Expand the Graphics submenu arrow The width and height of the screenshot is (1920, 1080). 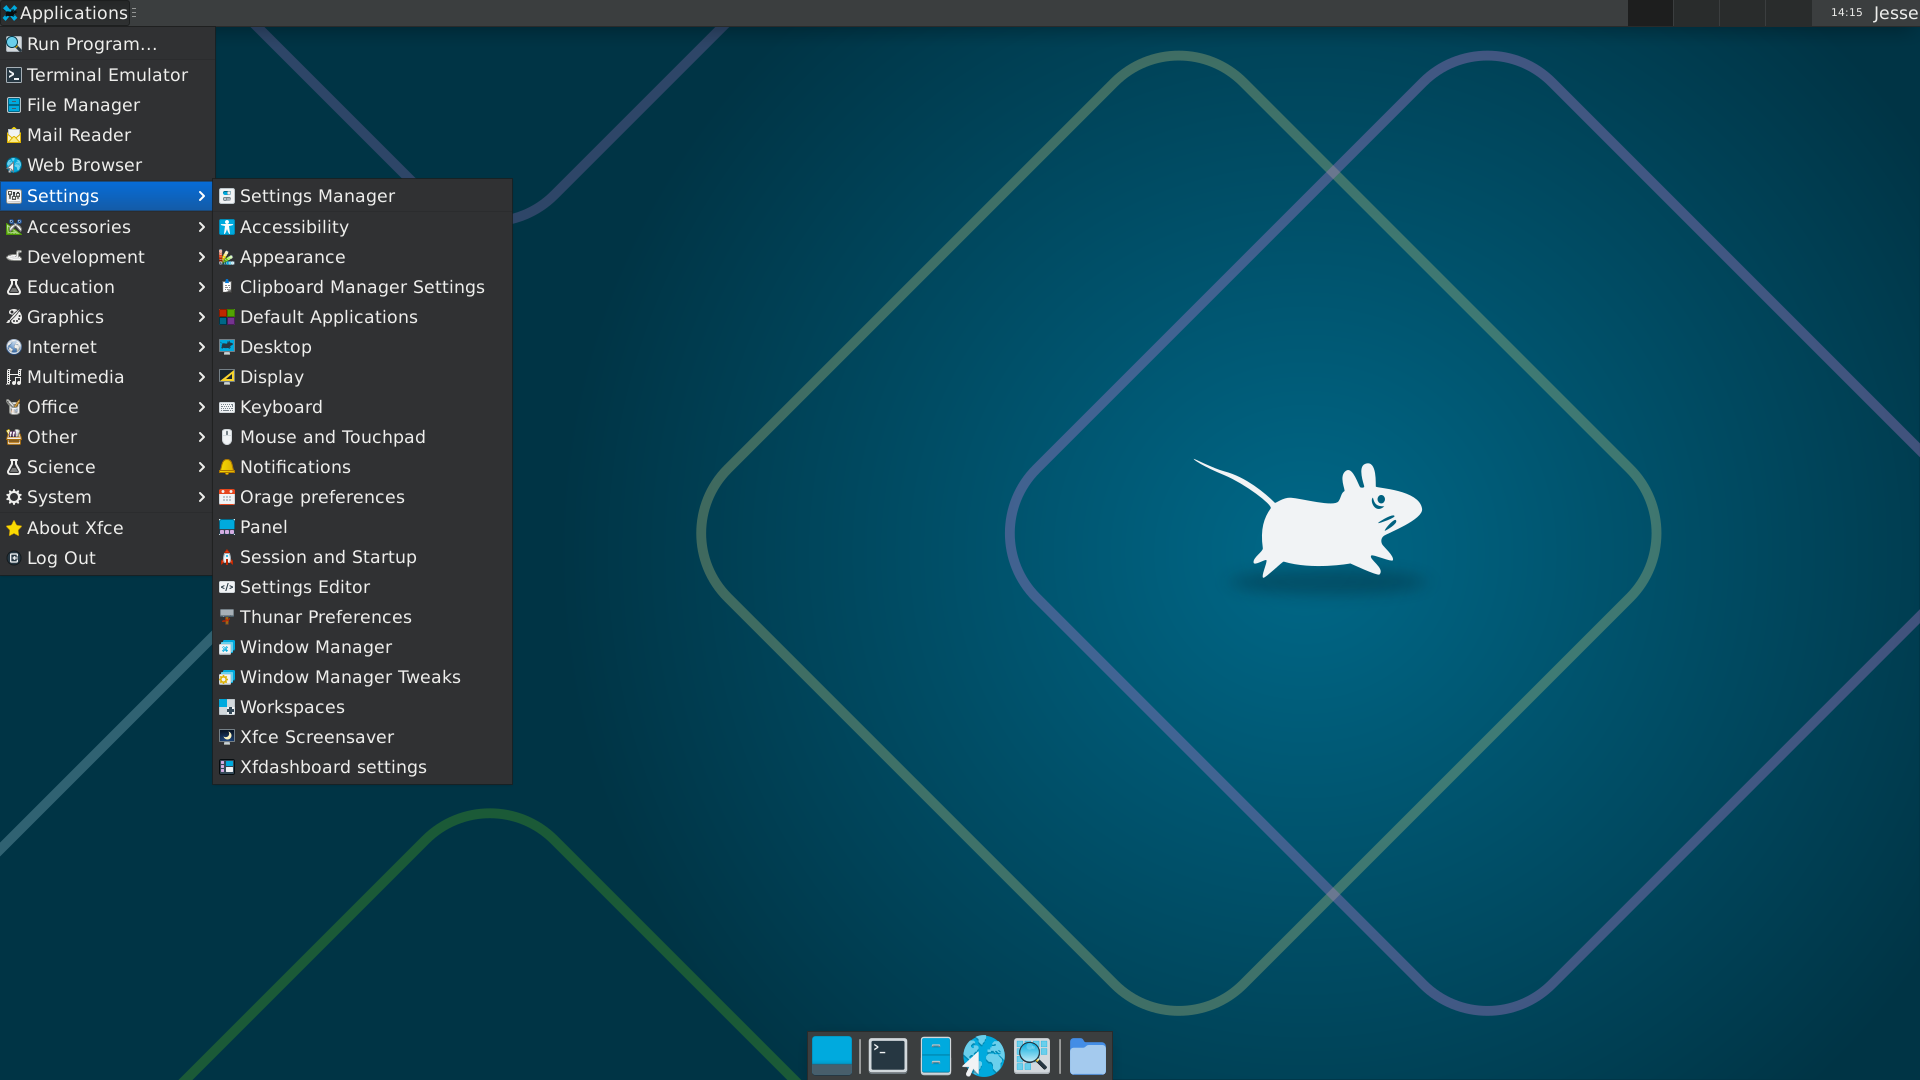(x=201, y=317)
